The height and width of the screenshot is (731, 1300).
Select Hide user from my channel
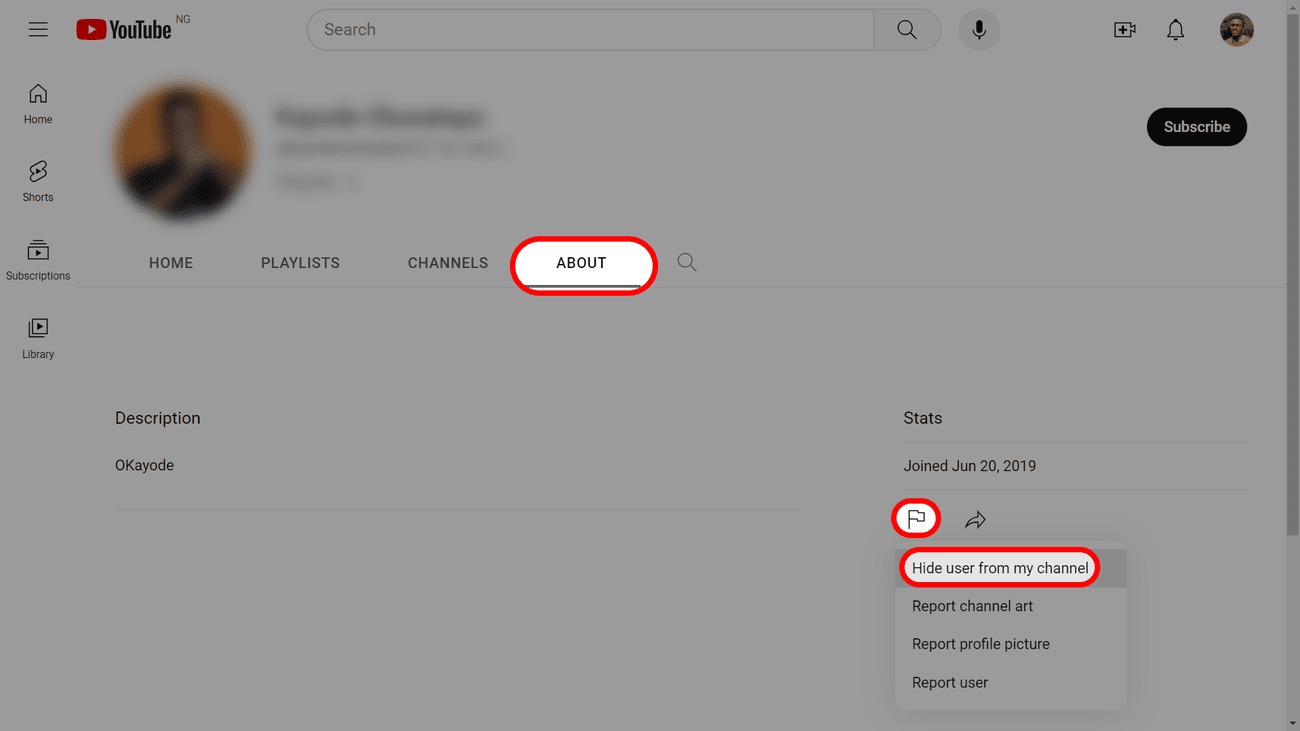coord(1000,568)
